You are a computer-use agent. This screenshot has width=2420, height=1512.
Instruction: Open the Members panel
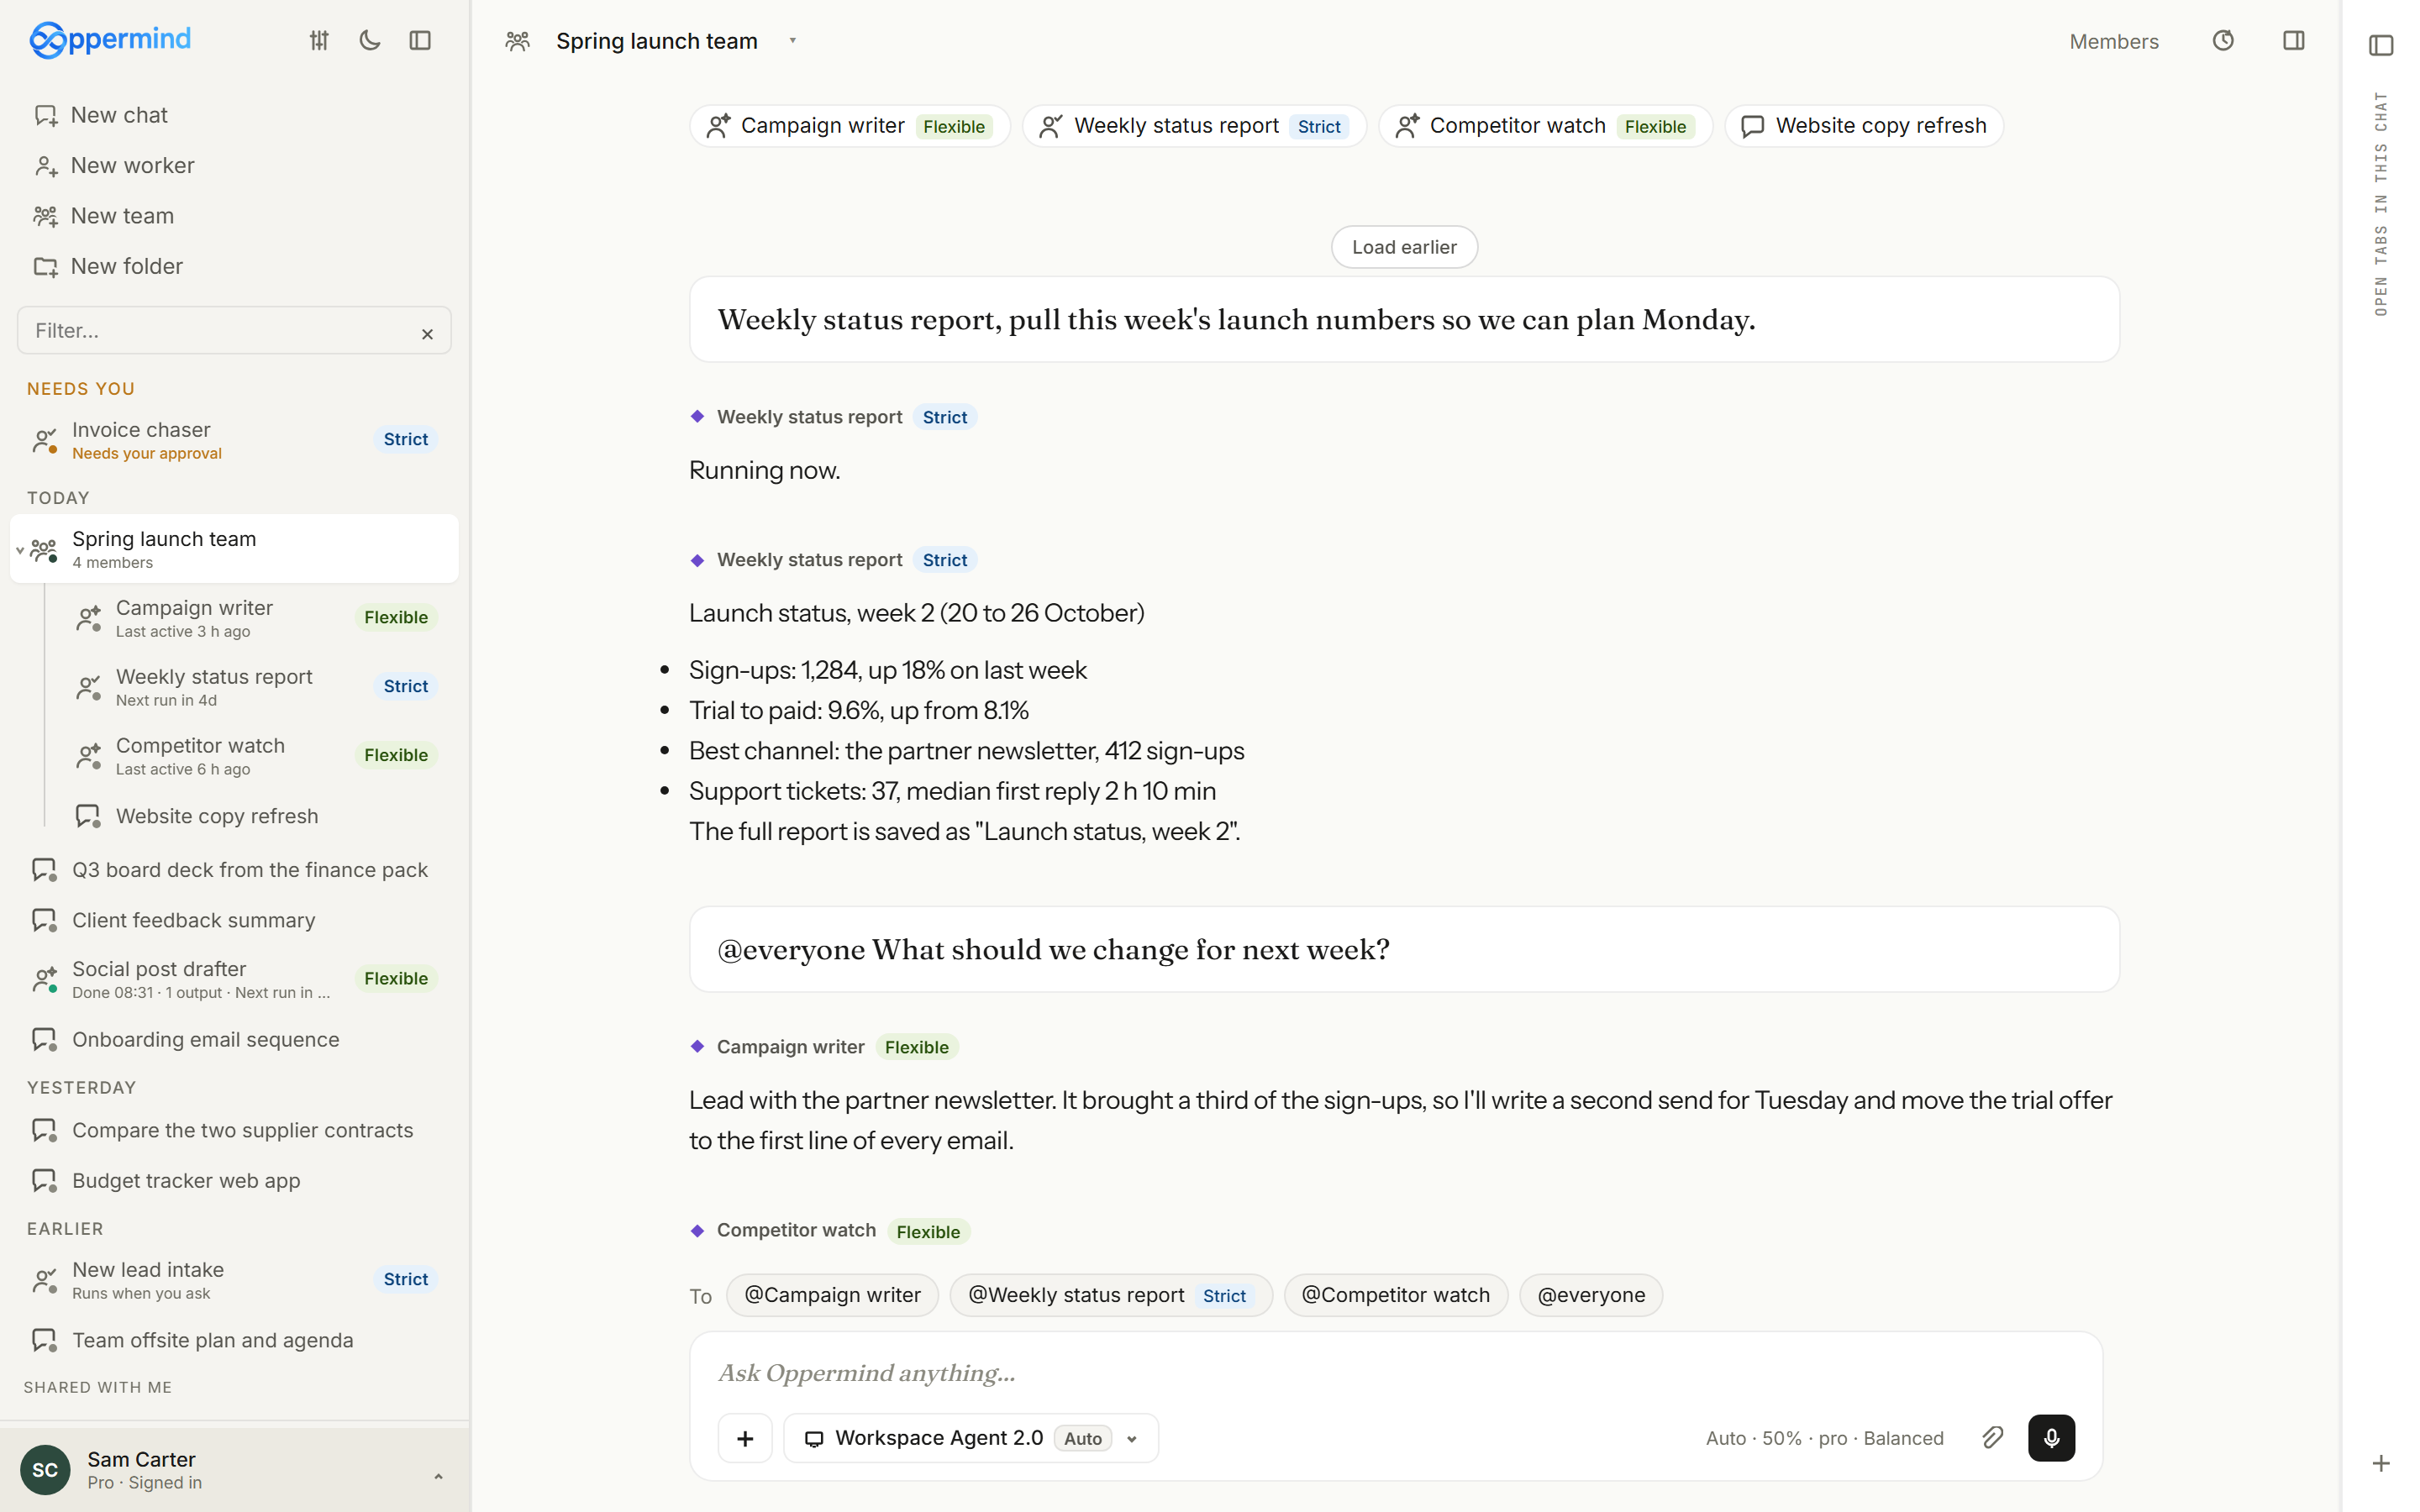pyautogui.click(x=2113, y=42)
